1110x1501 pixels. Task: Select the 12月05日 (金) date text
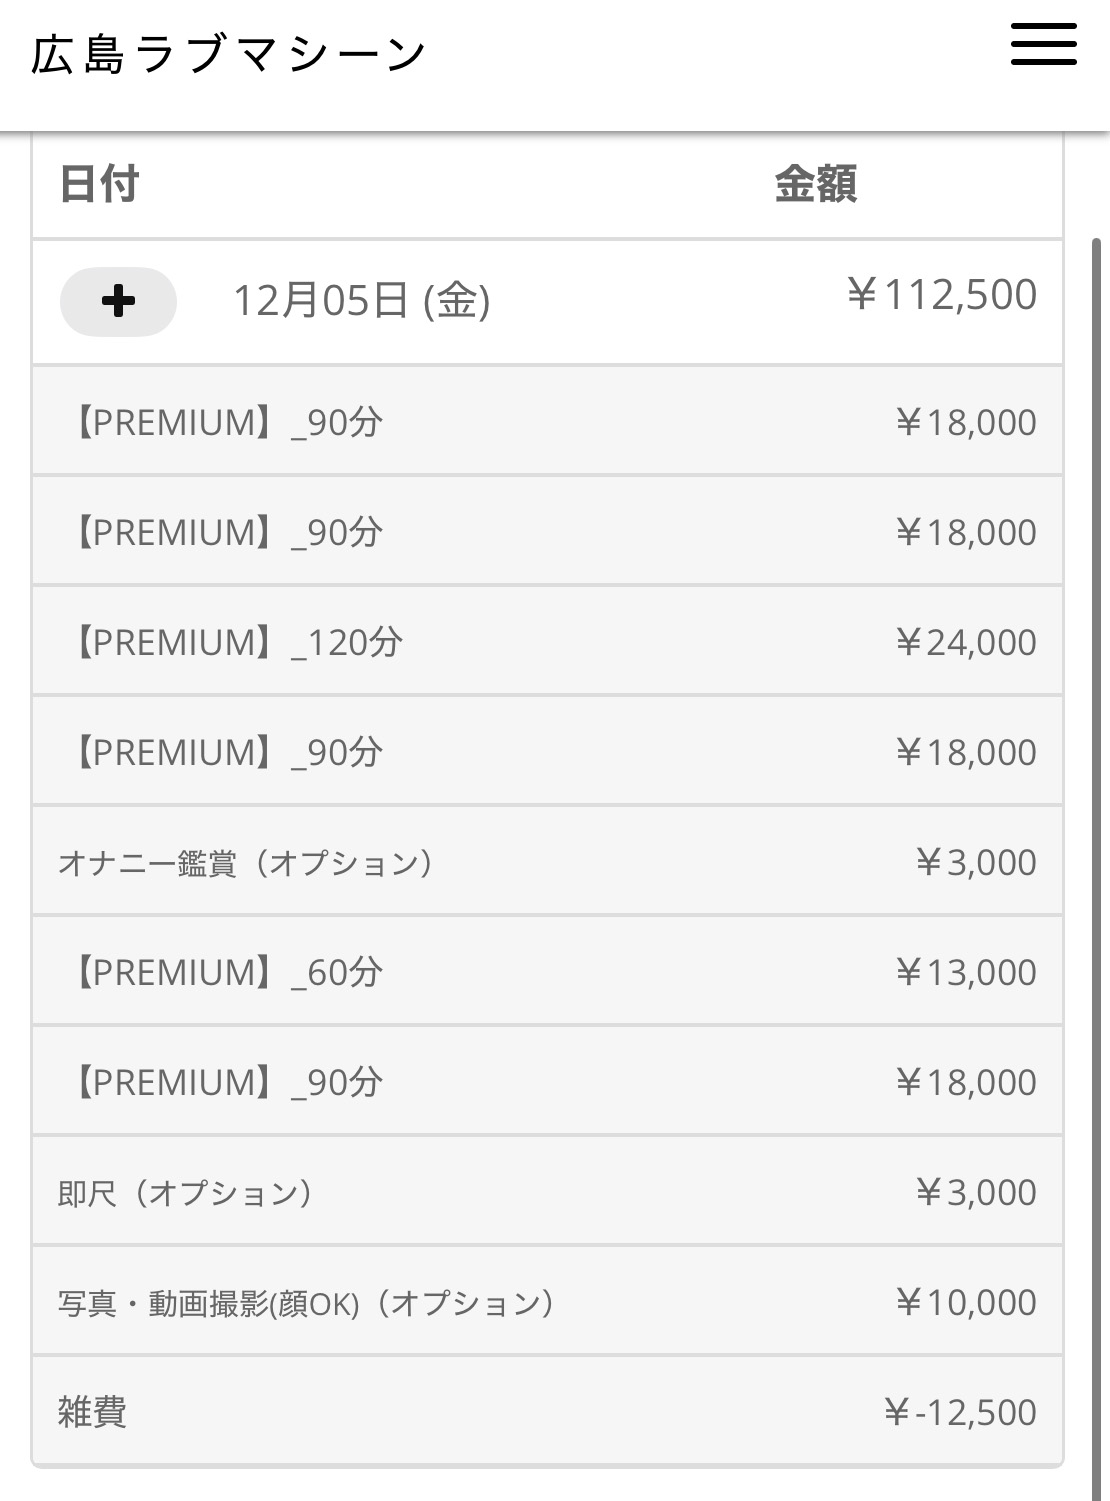pyautogui.click(x=361, y=300)
